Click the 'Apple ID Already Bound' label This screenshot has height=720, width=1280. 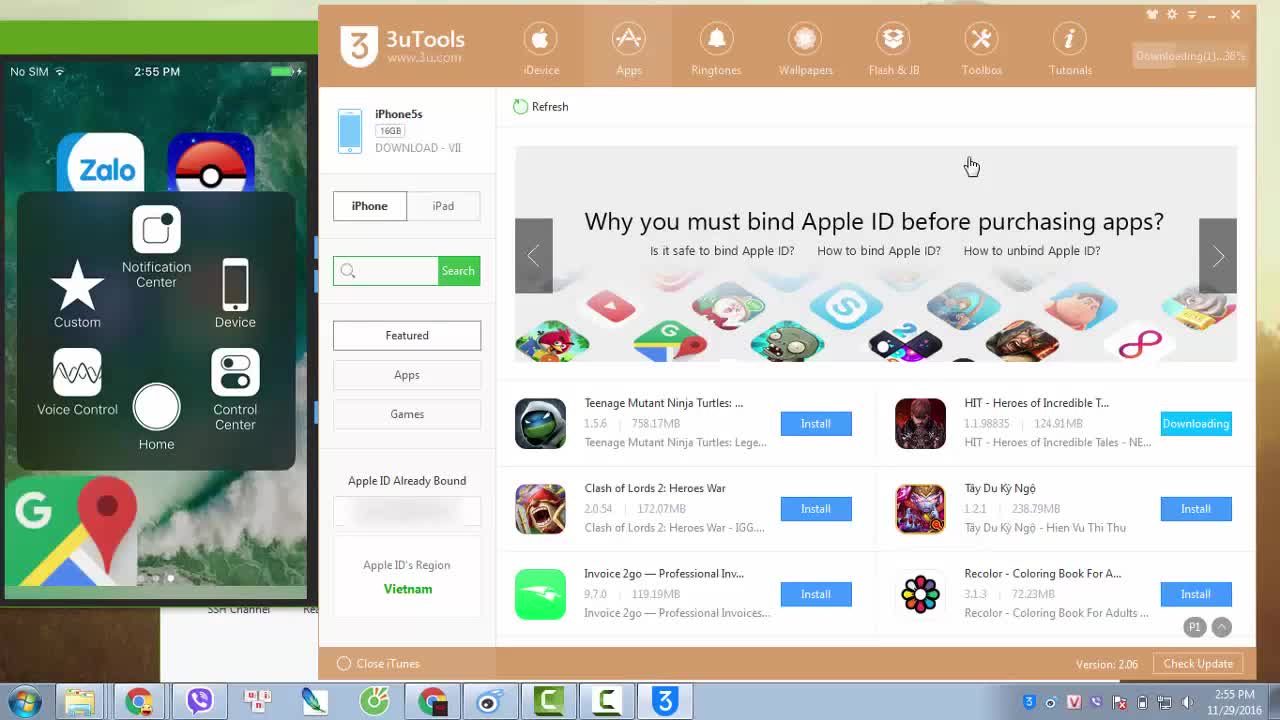(407, 481)
